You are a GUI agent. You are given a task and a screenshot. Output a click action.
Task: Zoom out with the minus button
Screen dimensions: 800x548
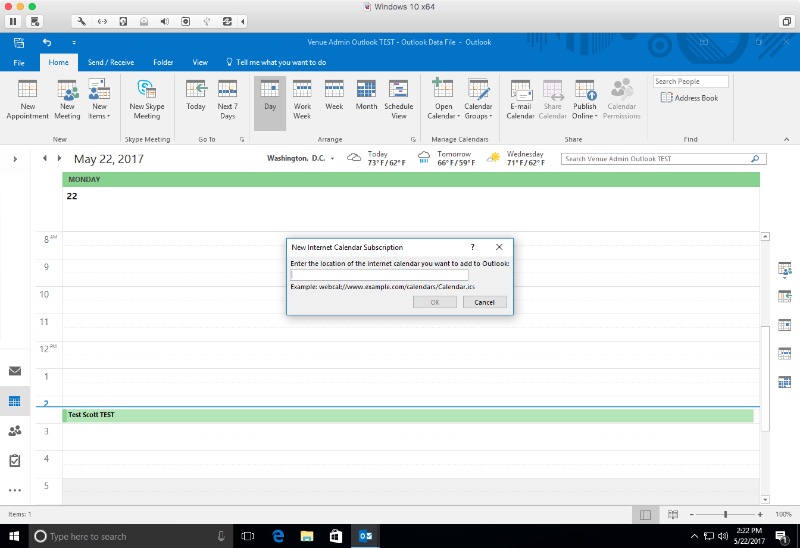[691, 514]
